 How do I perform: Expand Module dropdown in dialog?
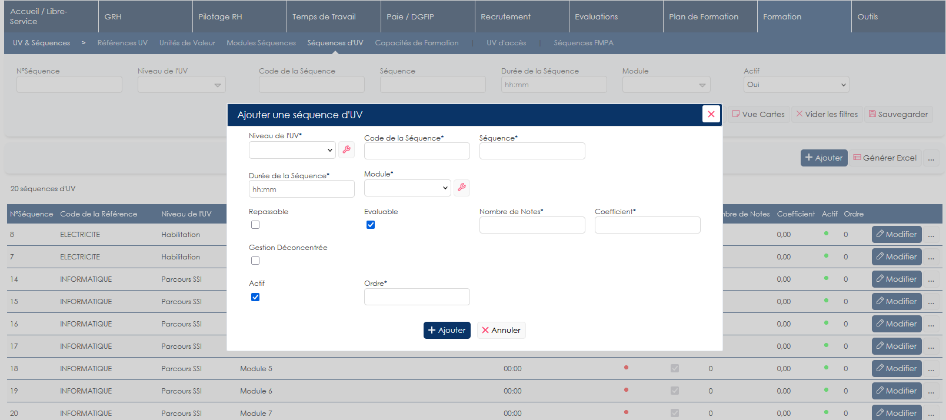[x=408, y=188]
